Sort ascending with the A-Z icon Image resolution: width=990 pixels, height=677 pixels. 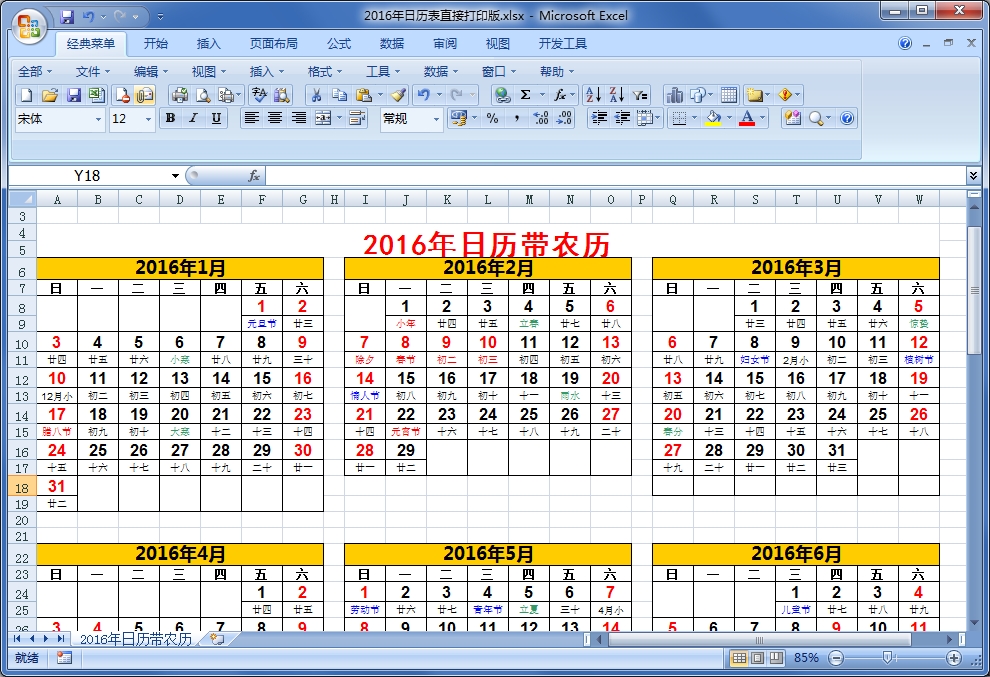[591, 94]
